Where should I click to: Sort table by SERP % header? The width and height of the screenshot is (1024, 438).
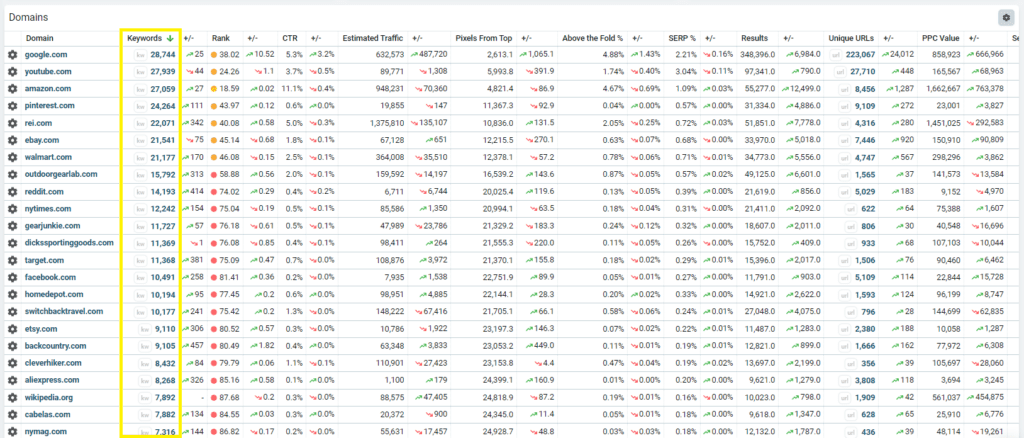point(682,39)
